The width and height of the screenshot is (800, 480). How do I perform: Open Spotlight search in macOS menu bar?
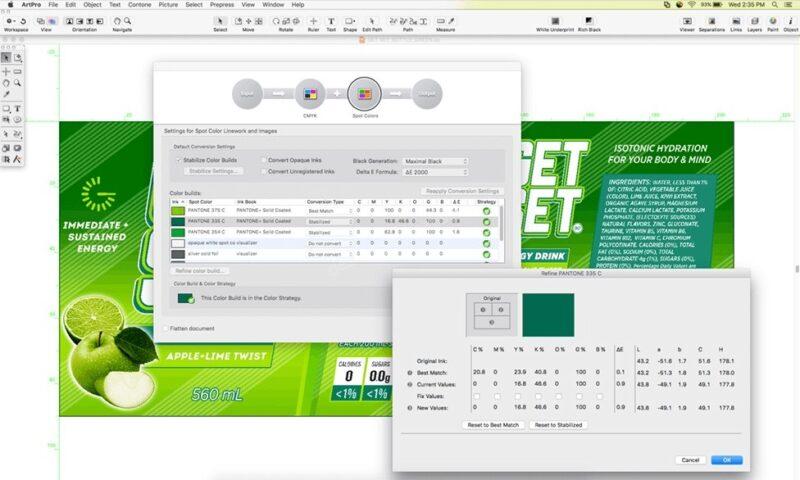coord(774,5)
